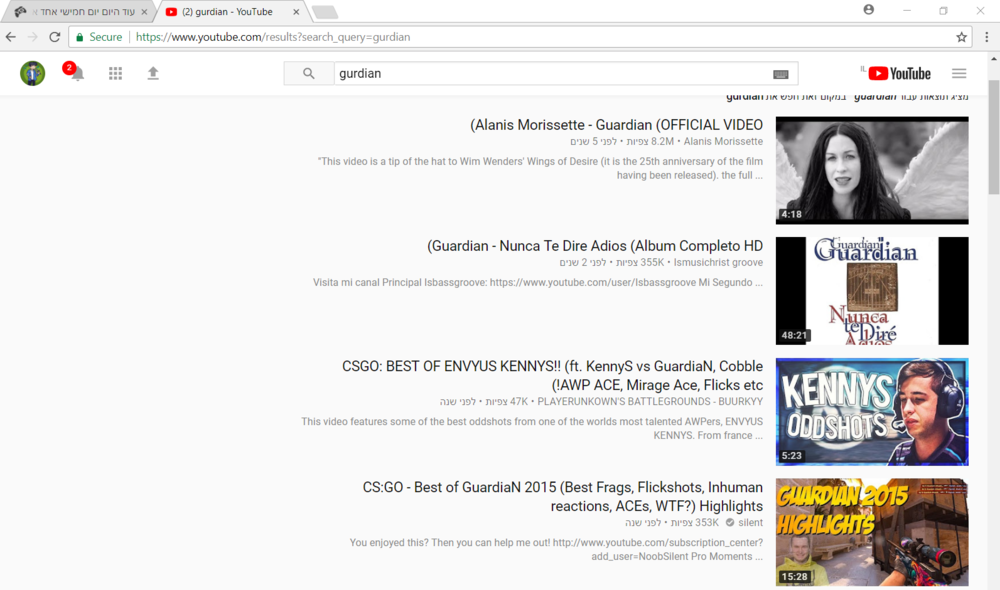Open the YouTube apps grid
Image resolution: width=1000 pixels, height=590 pixels.
click(115, 73)
